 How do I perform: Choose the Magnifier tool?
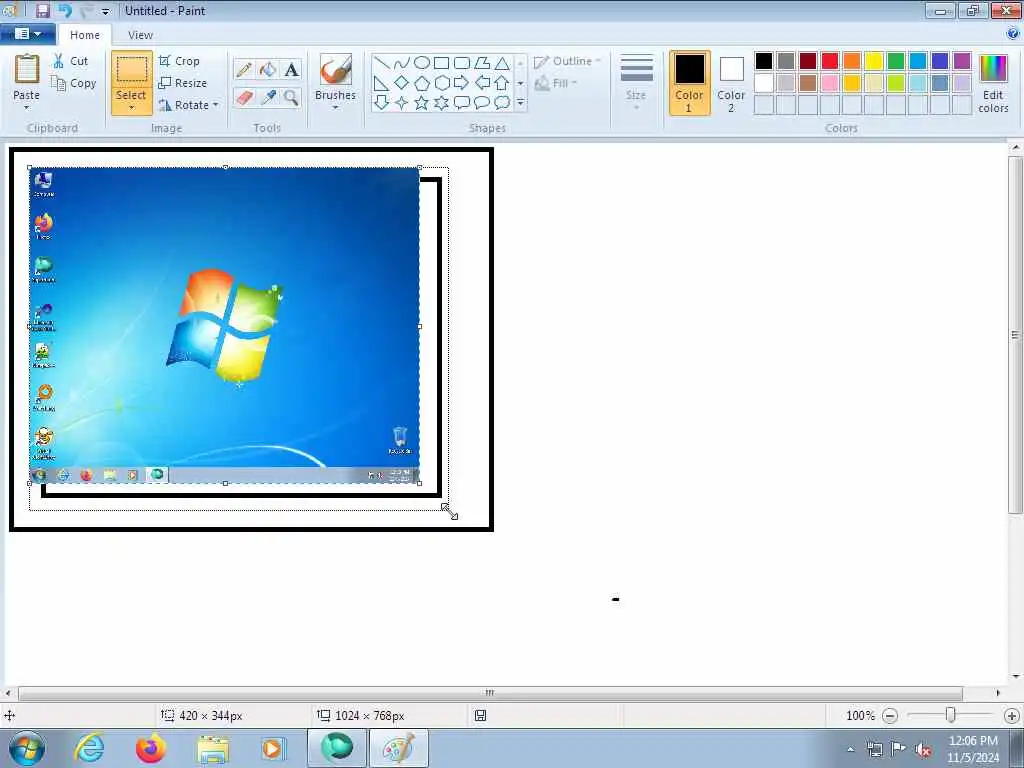pos(291,97)
